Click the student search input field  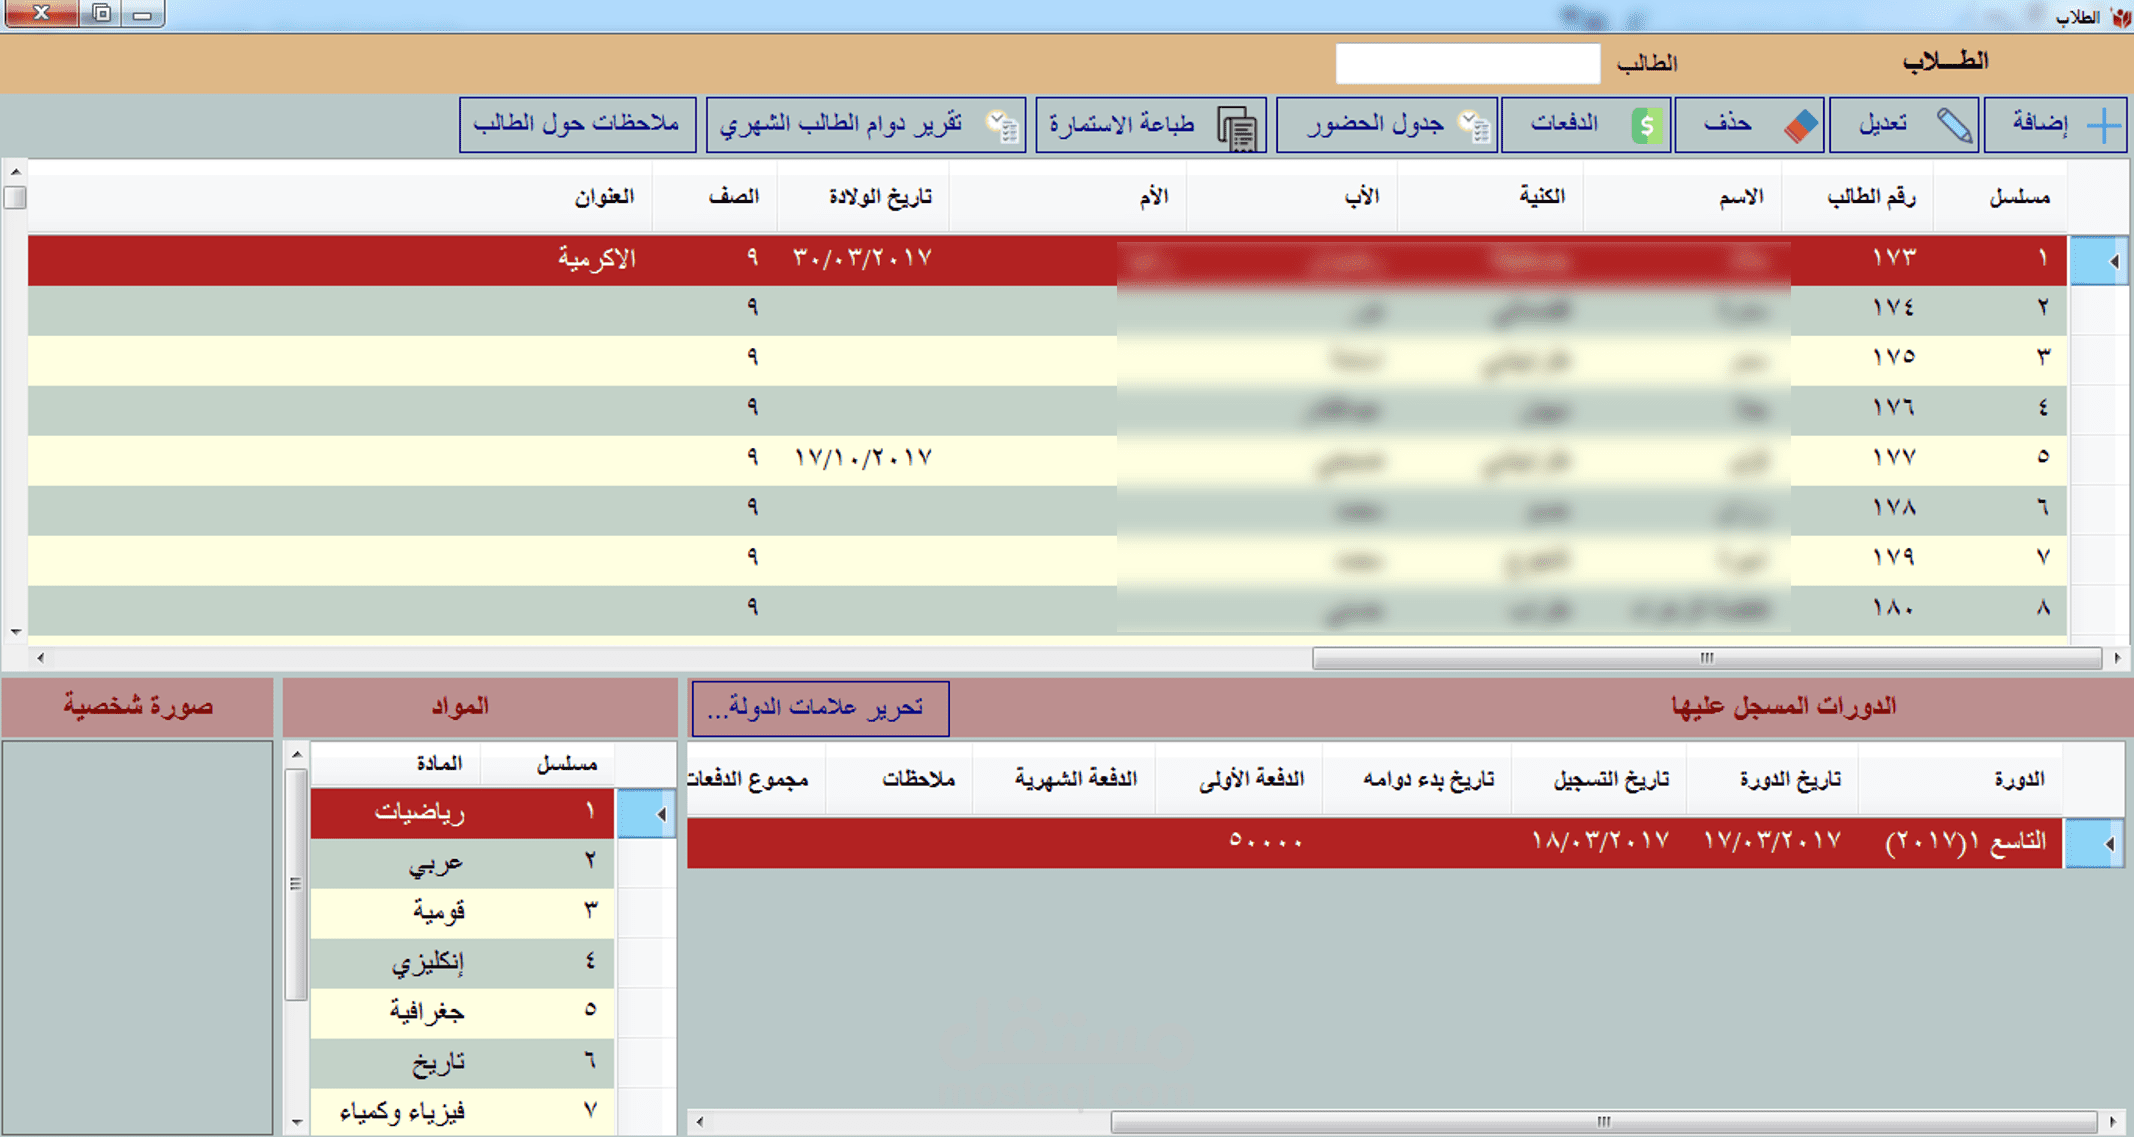1467,64
